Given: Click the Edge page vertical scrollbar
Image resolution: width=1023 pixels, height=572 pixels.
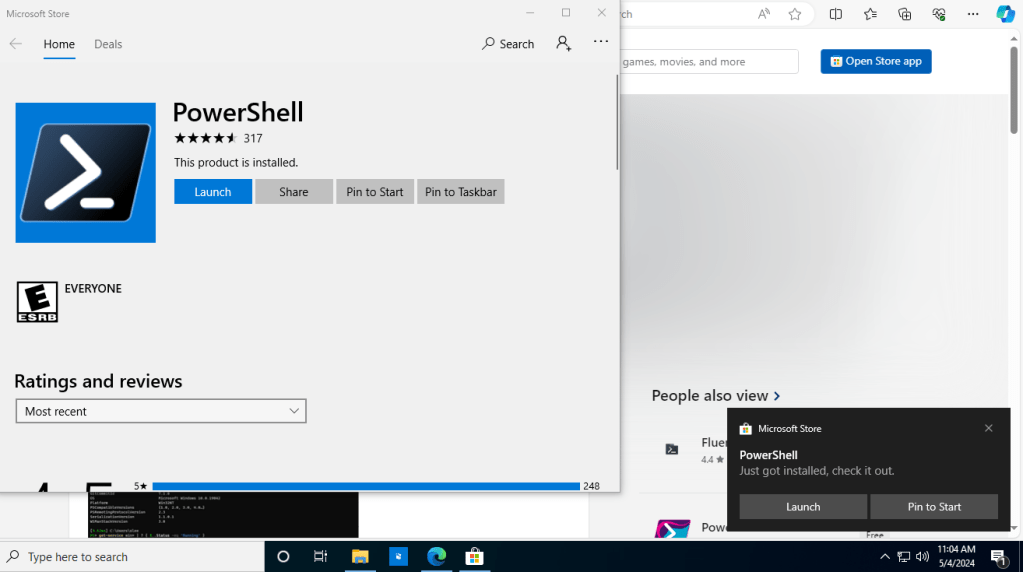Looking at the screenshot, I should (1014, 90).
